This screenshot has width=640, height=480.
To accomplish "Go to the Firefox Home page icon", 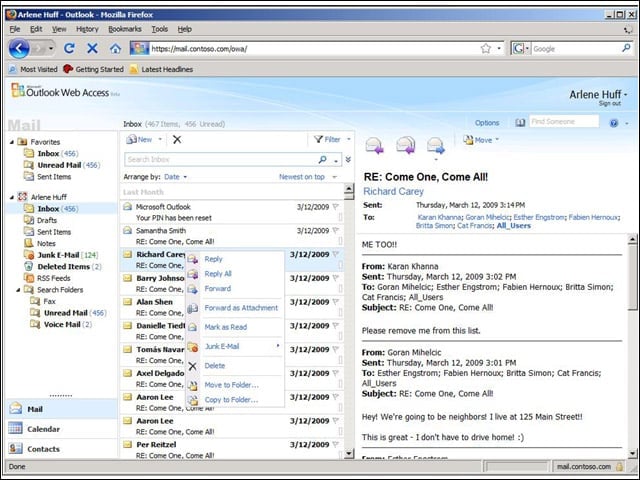I will click(x=115, y=49).
